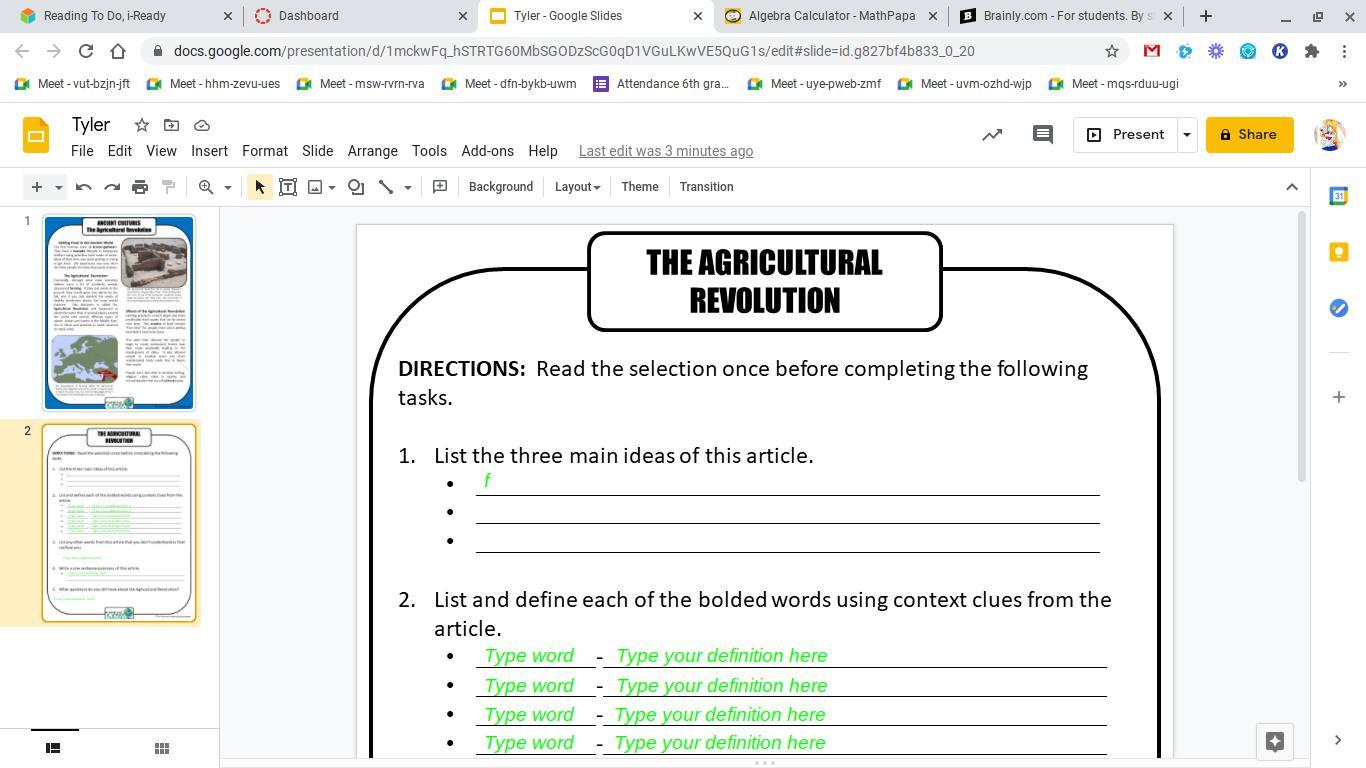Select the Shape tool
Image resolution: width=1366 pixels, height=768 pixels.
point(356,187)
